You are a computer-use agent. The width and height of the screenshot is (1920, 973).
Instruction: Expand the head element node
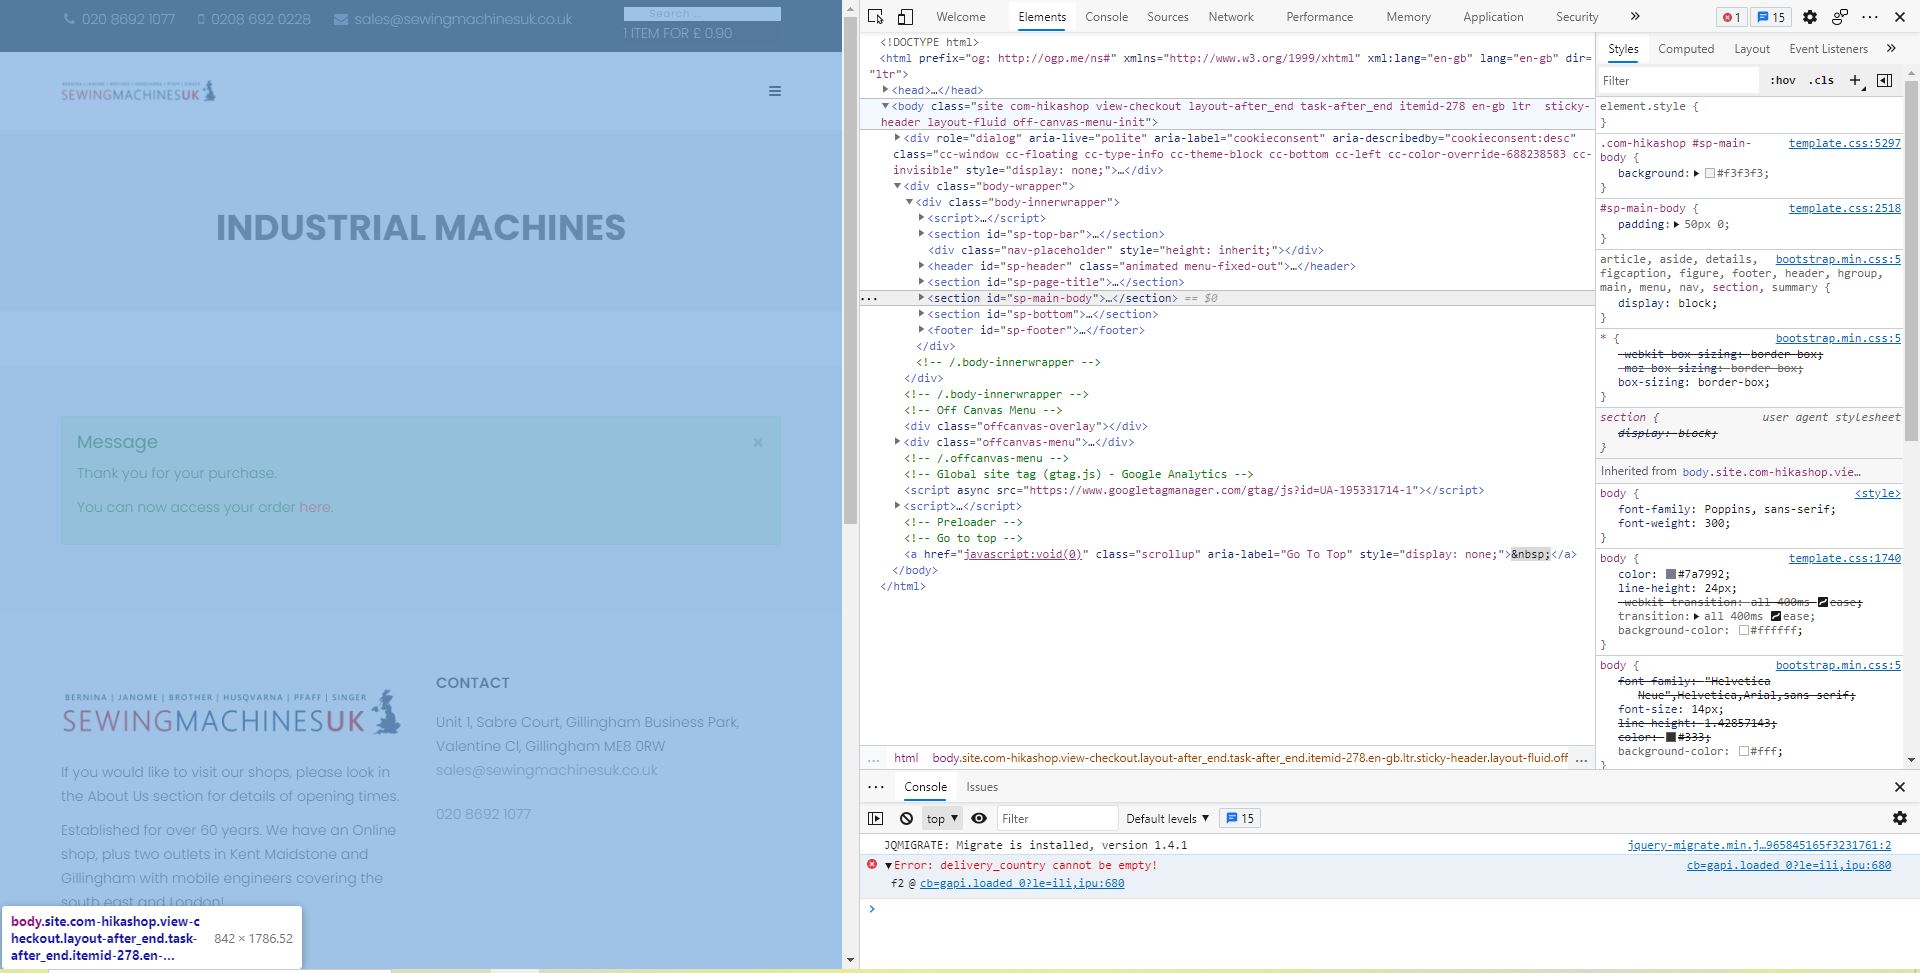coord(886,90)
